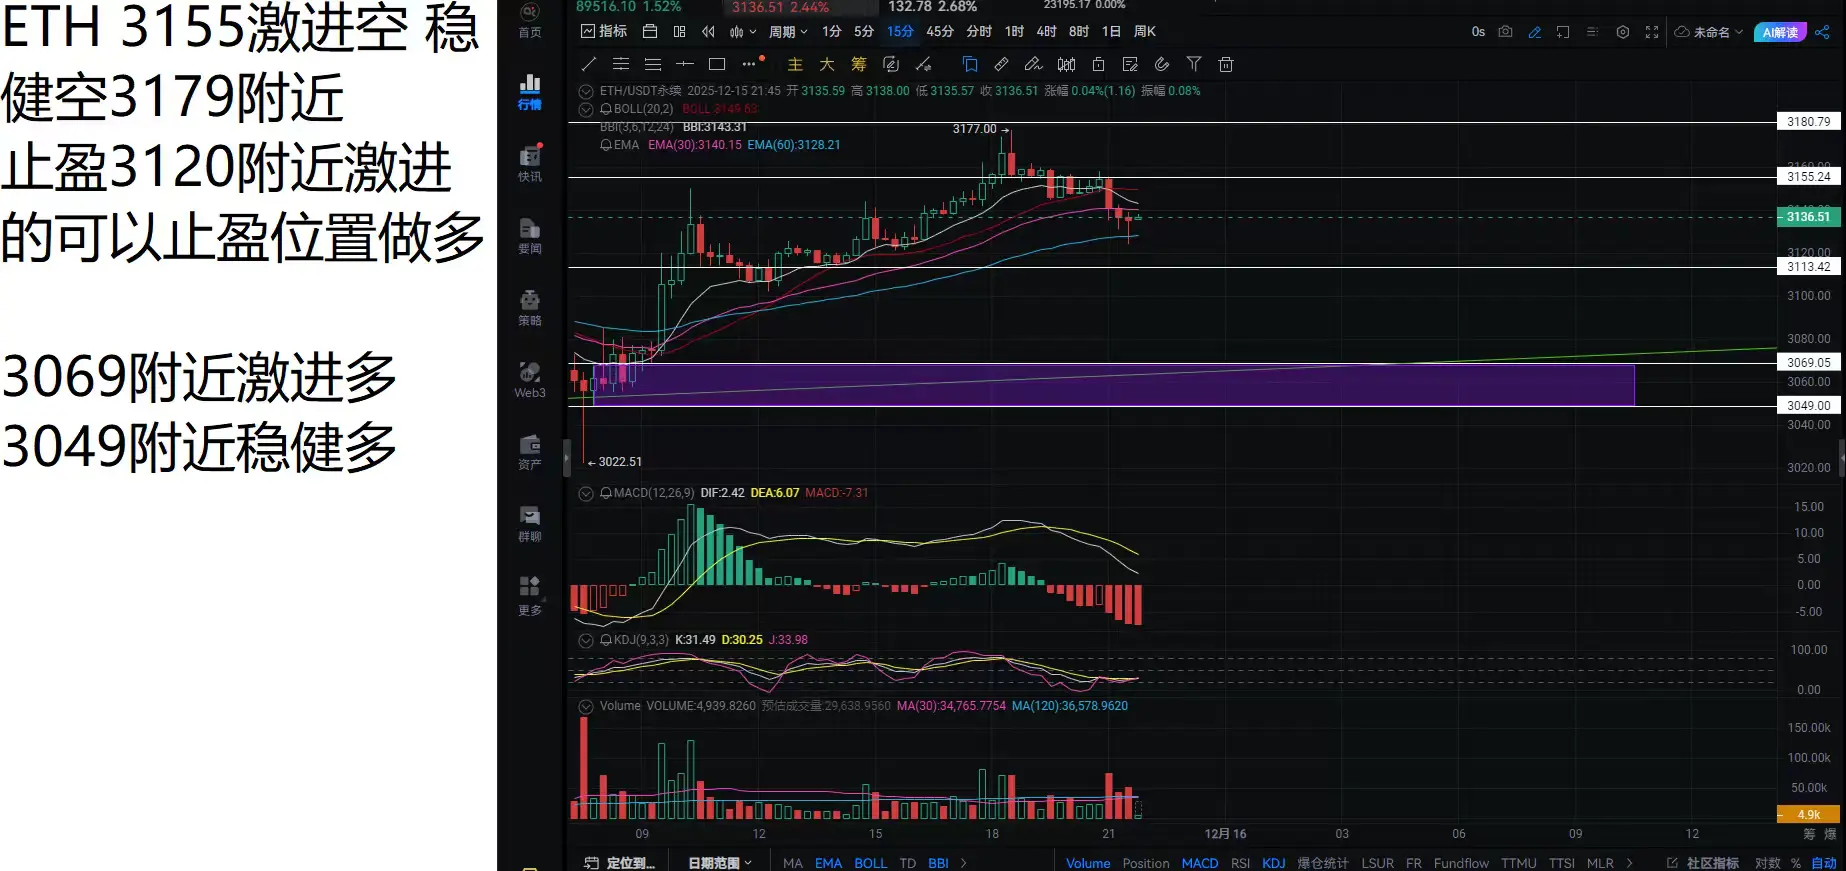Open the 社区指标 community indicators link
1846x871 pixels.
(x=1703, y=863)
